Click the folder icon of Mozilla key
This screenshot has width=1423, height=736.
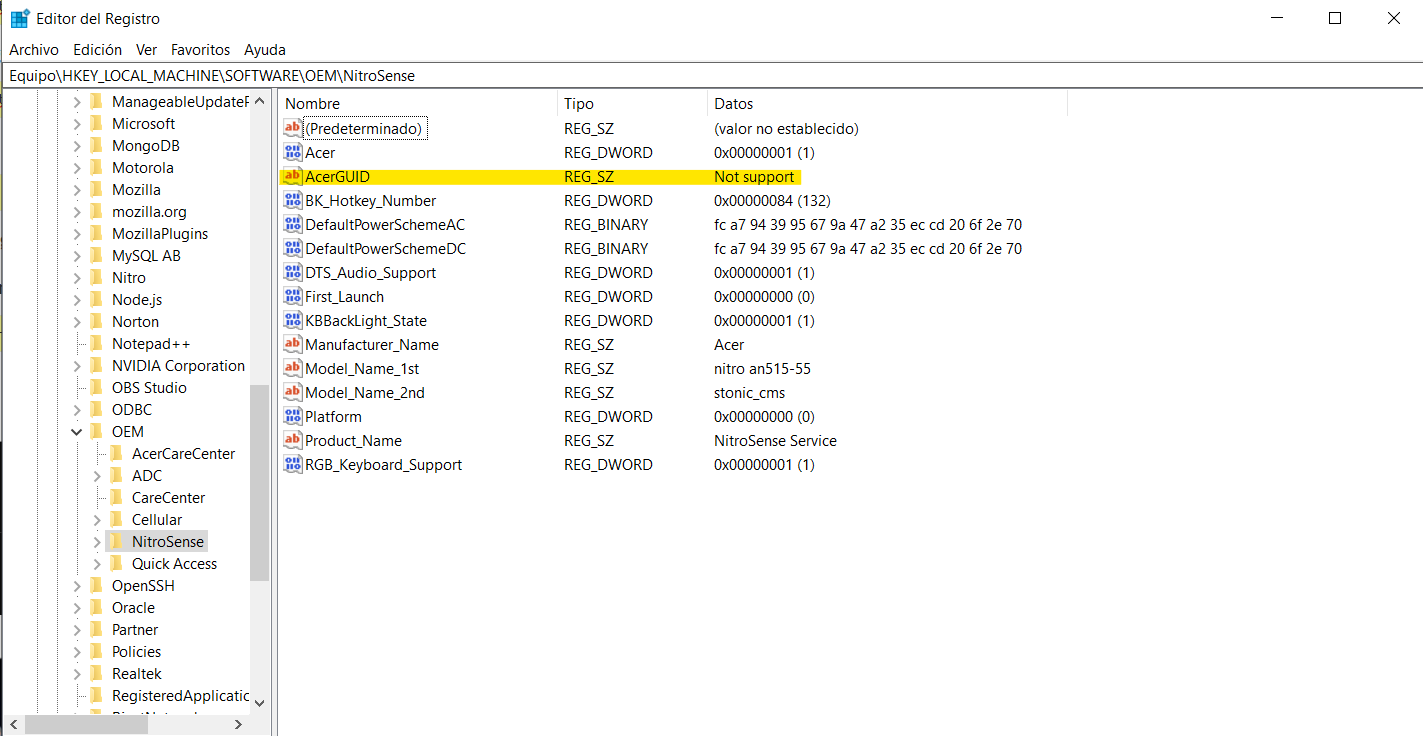[96, 189]
